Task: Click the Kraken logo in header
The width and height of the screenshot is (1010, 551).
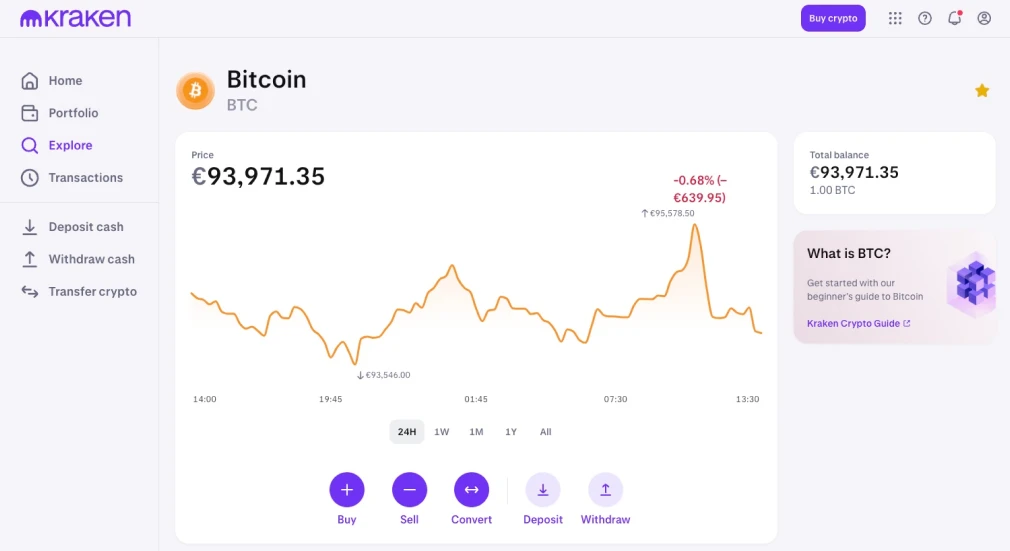Action: tap(75, 18)
